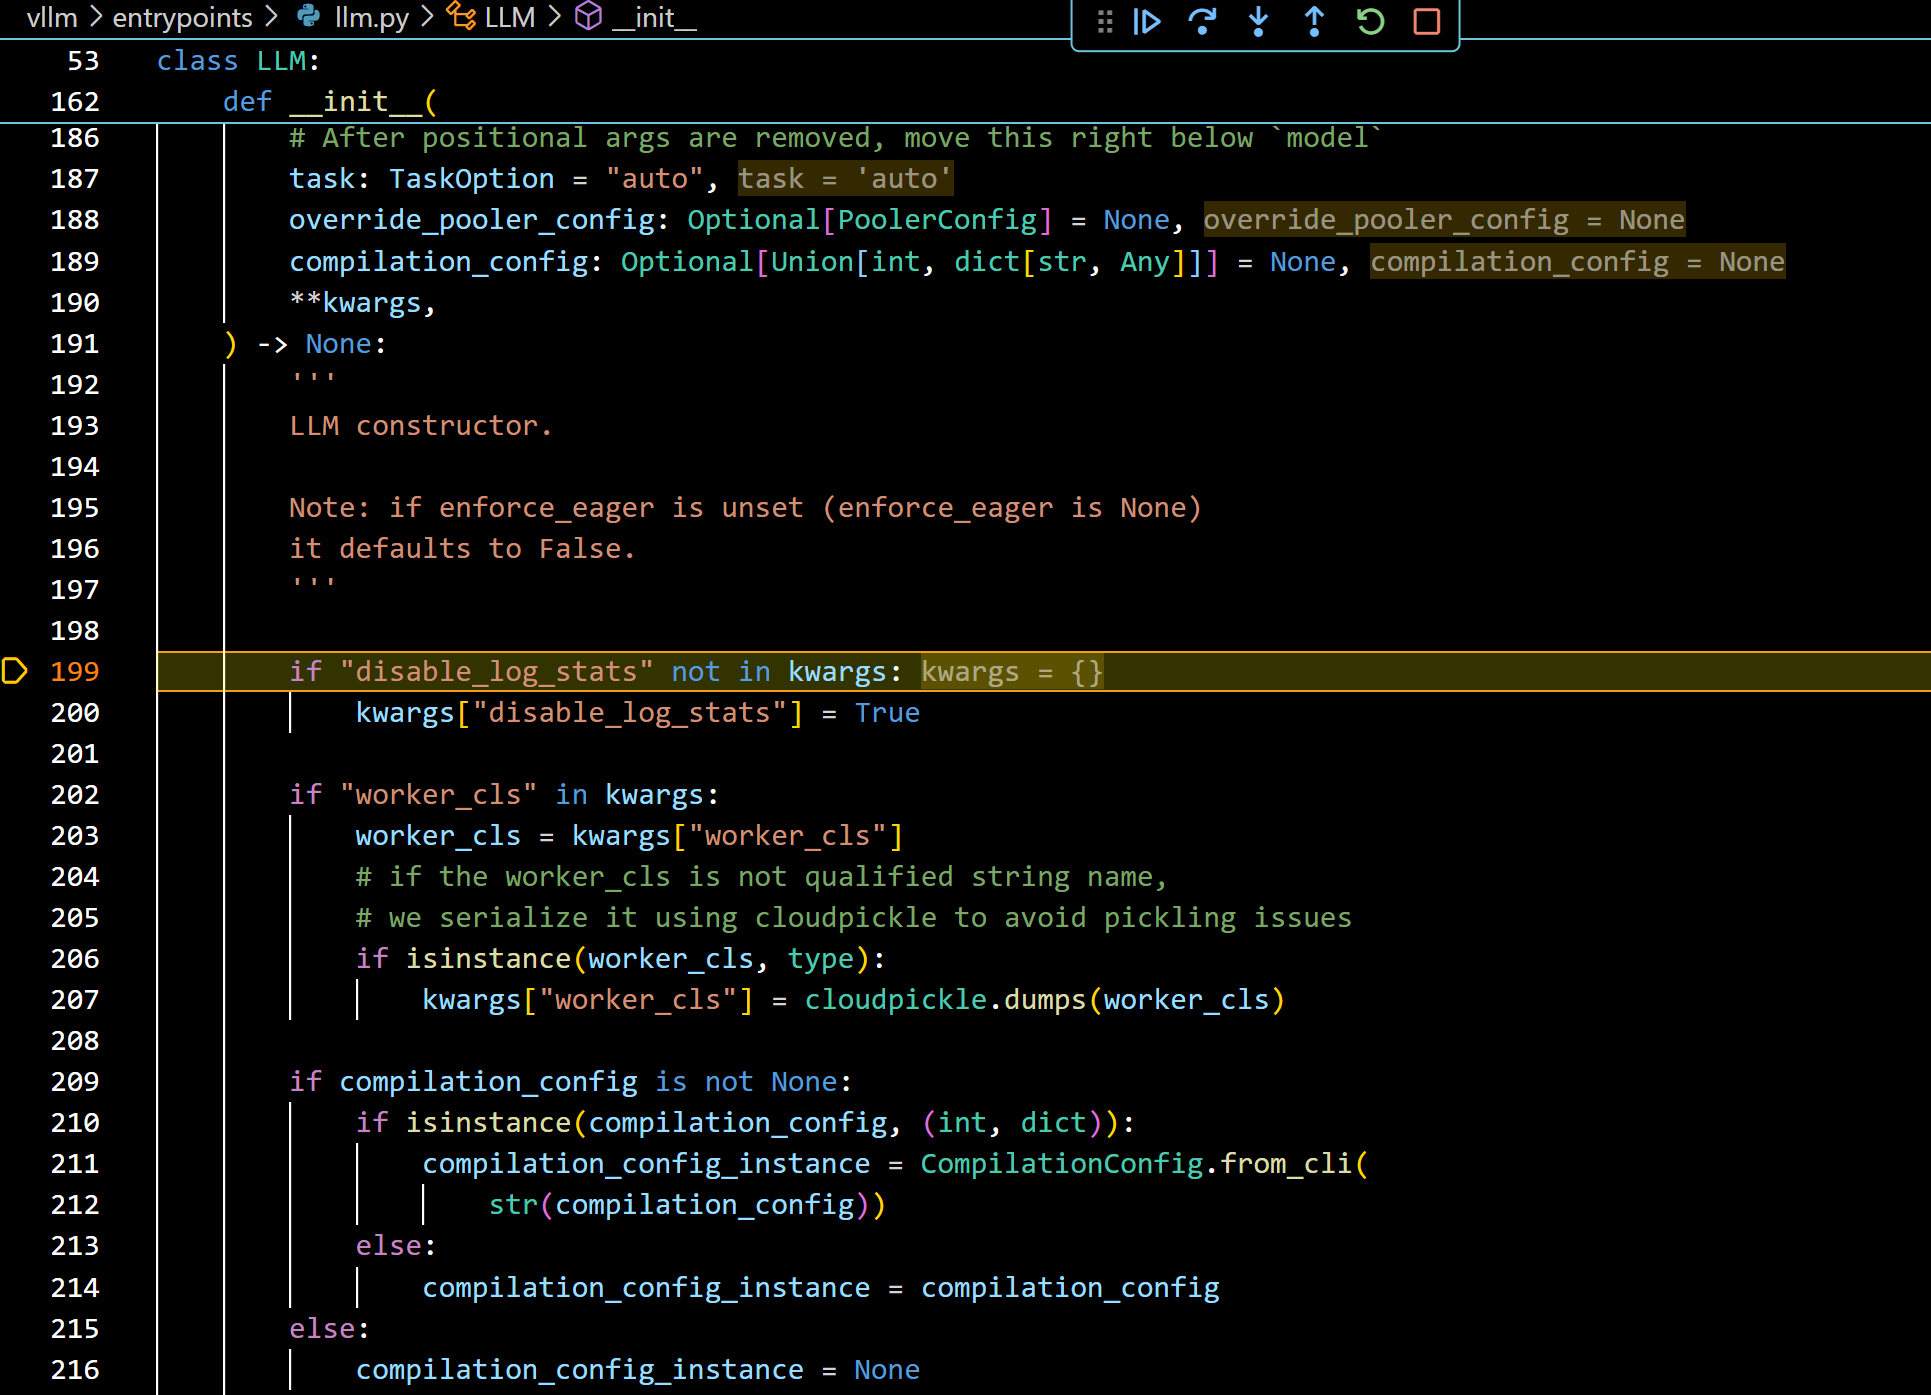Click the Step Into debug arrow
This screenshot has height=1395, width=1931.
(1258, 21)
